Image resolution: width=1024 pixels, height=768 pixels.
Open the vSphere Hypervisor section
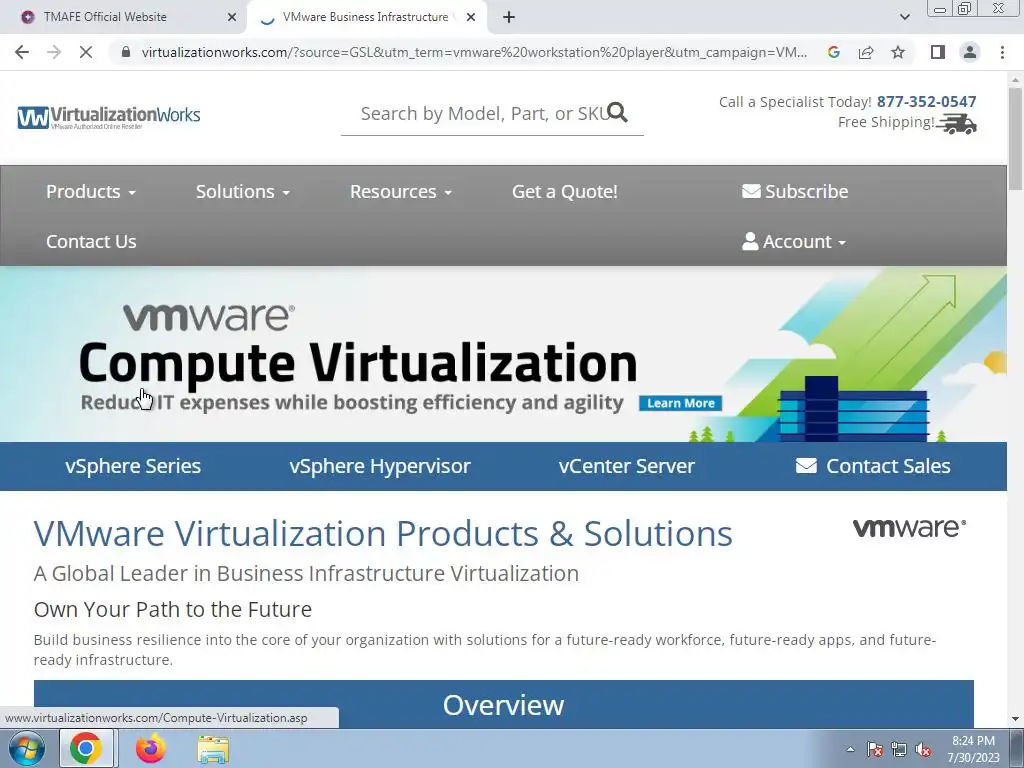tap(380, 466)
